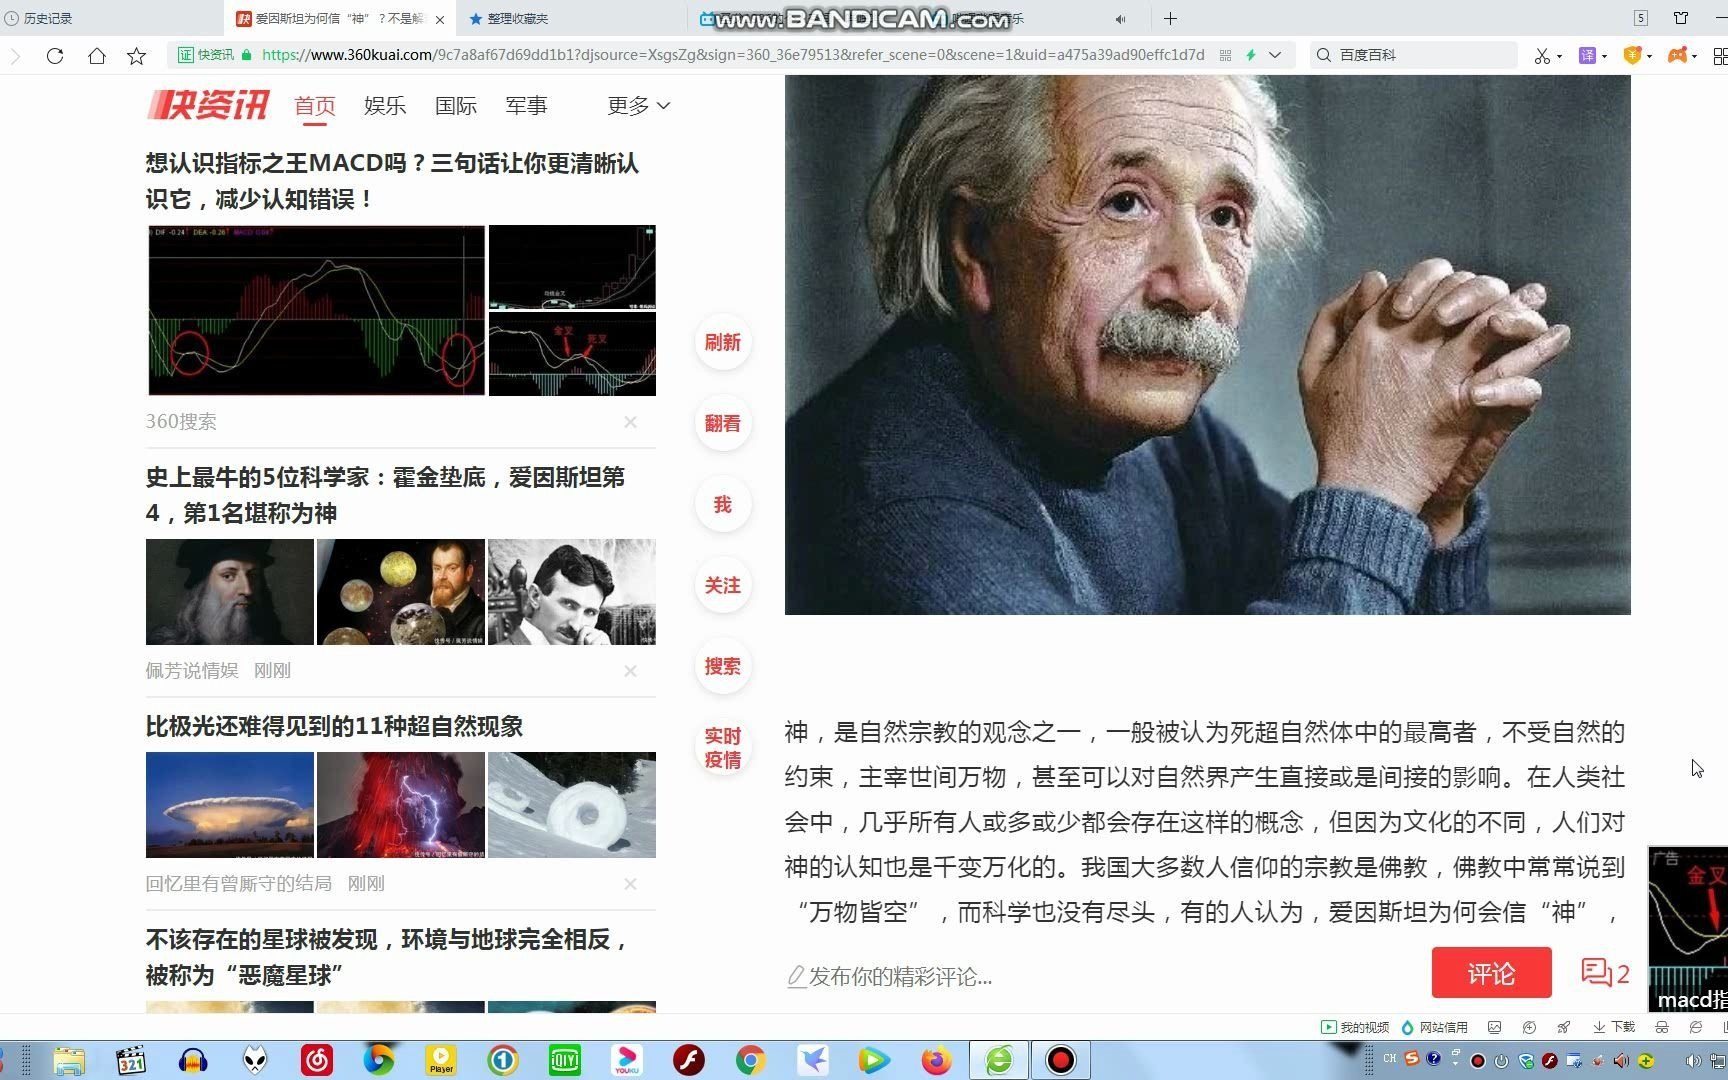This screenshot has width=1728, height=1080.
Task: Open the MACD indicator article headline
Action: (392, 181)
